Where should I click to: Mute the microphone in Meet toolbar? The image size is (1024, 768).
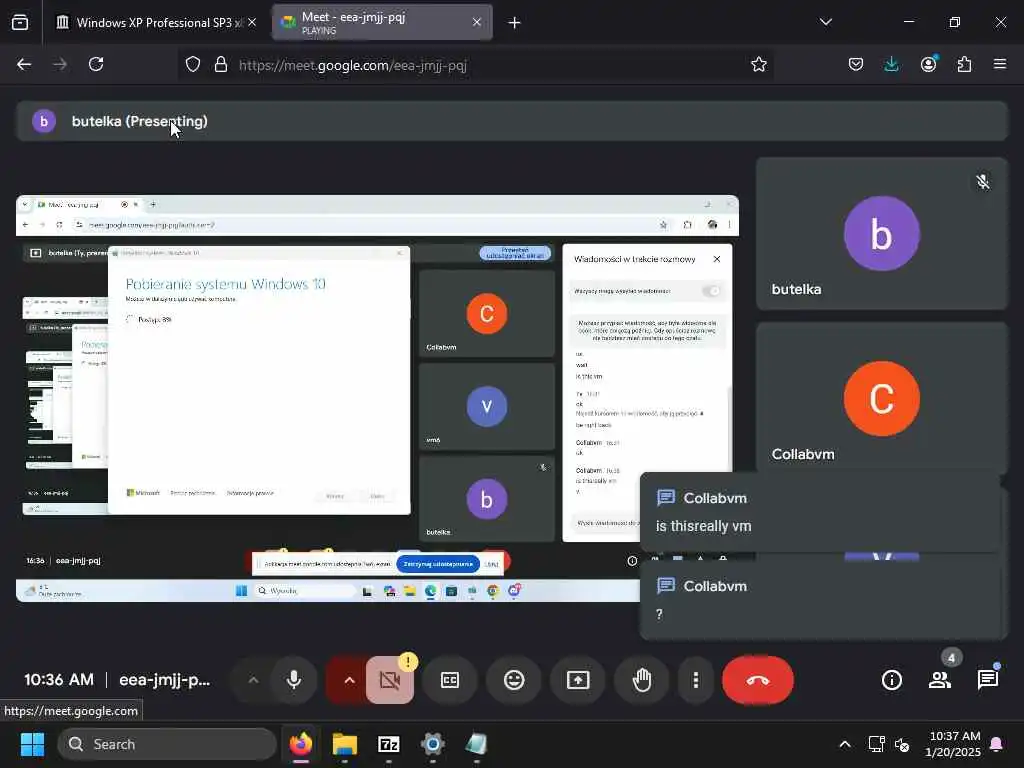pos(294,680)
